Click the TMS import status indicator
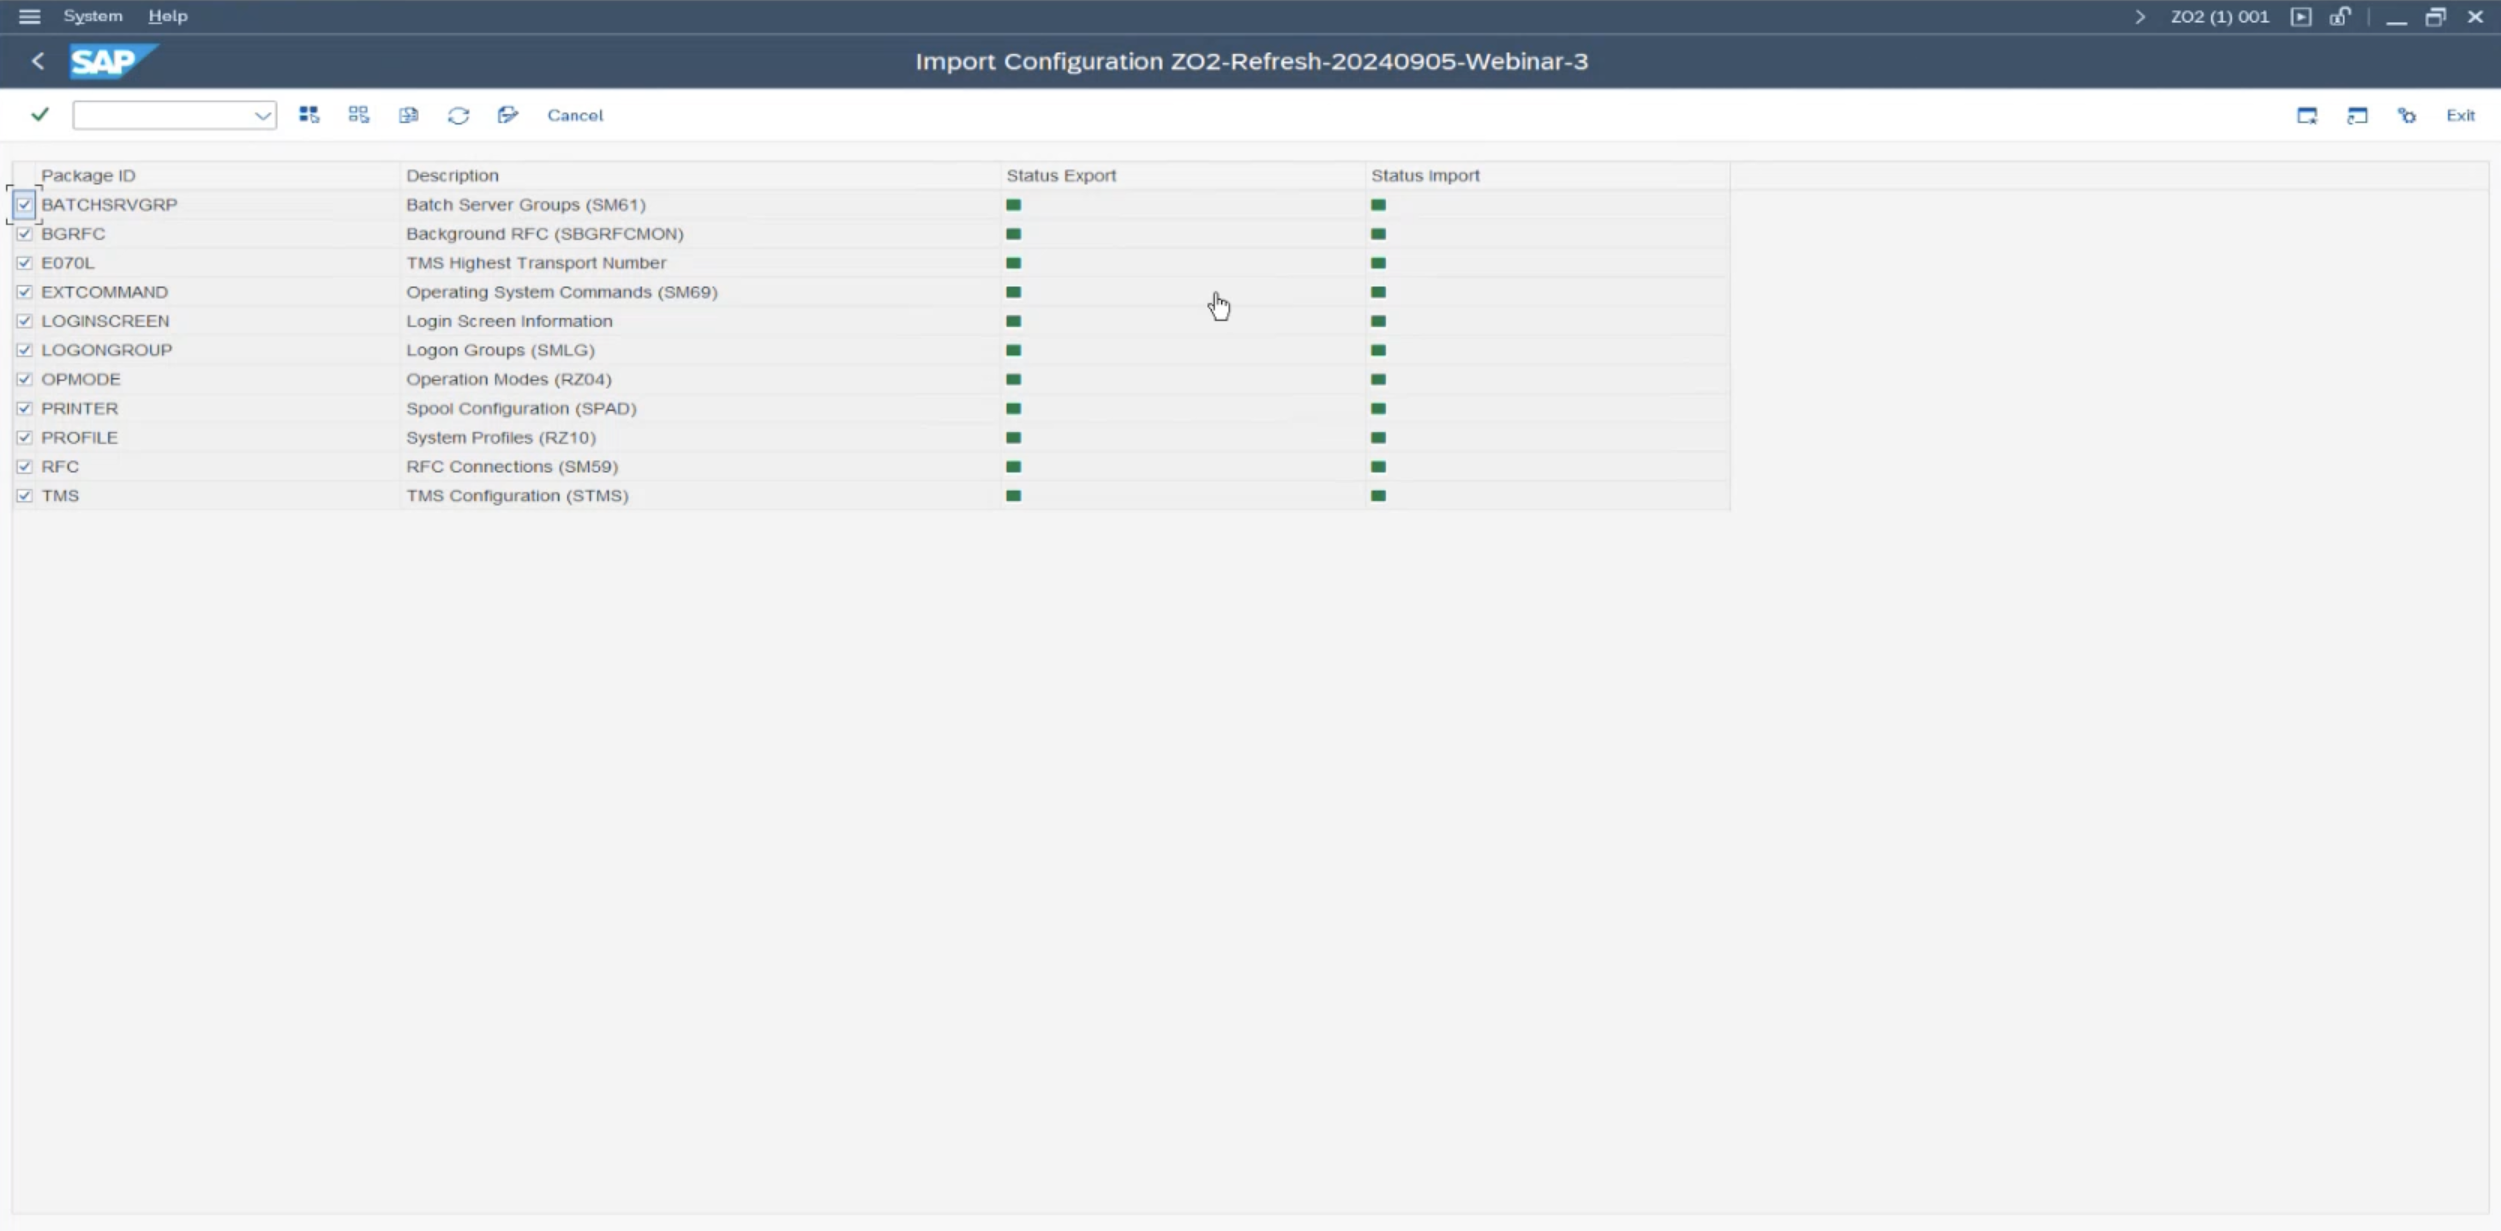Viewport: 2501px width, 1231px height. pyautogui.click(x=1378, y=495)
